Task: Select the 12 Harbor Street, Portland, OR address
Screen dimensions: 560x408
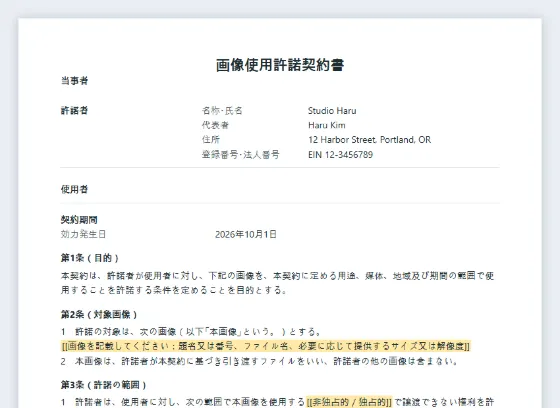Action: (x=370, y=140)
